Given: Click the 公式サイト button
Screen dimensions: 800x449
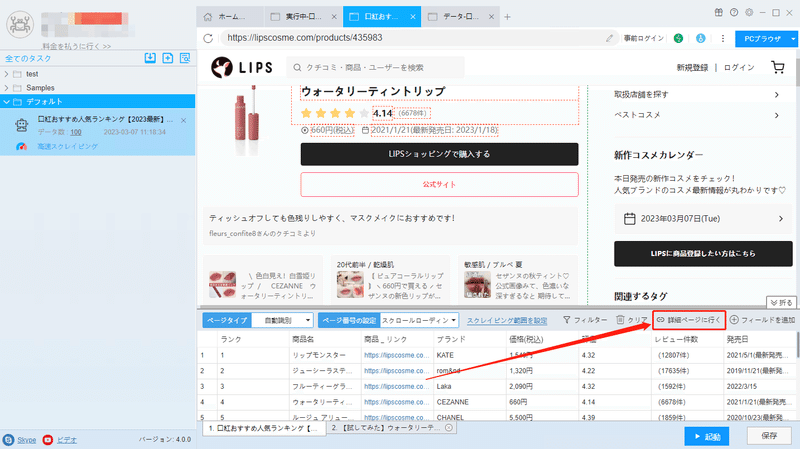Looking at the screenshot, I should tap(439, 184).
